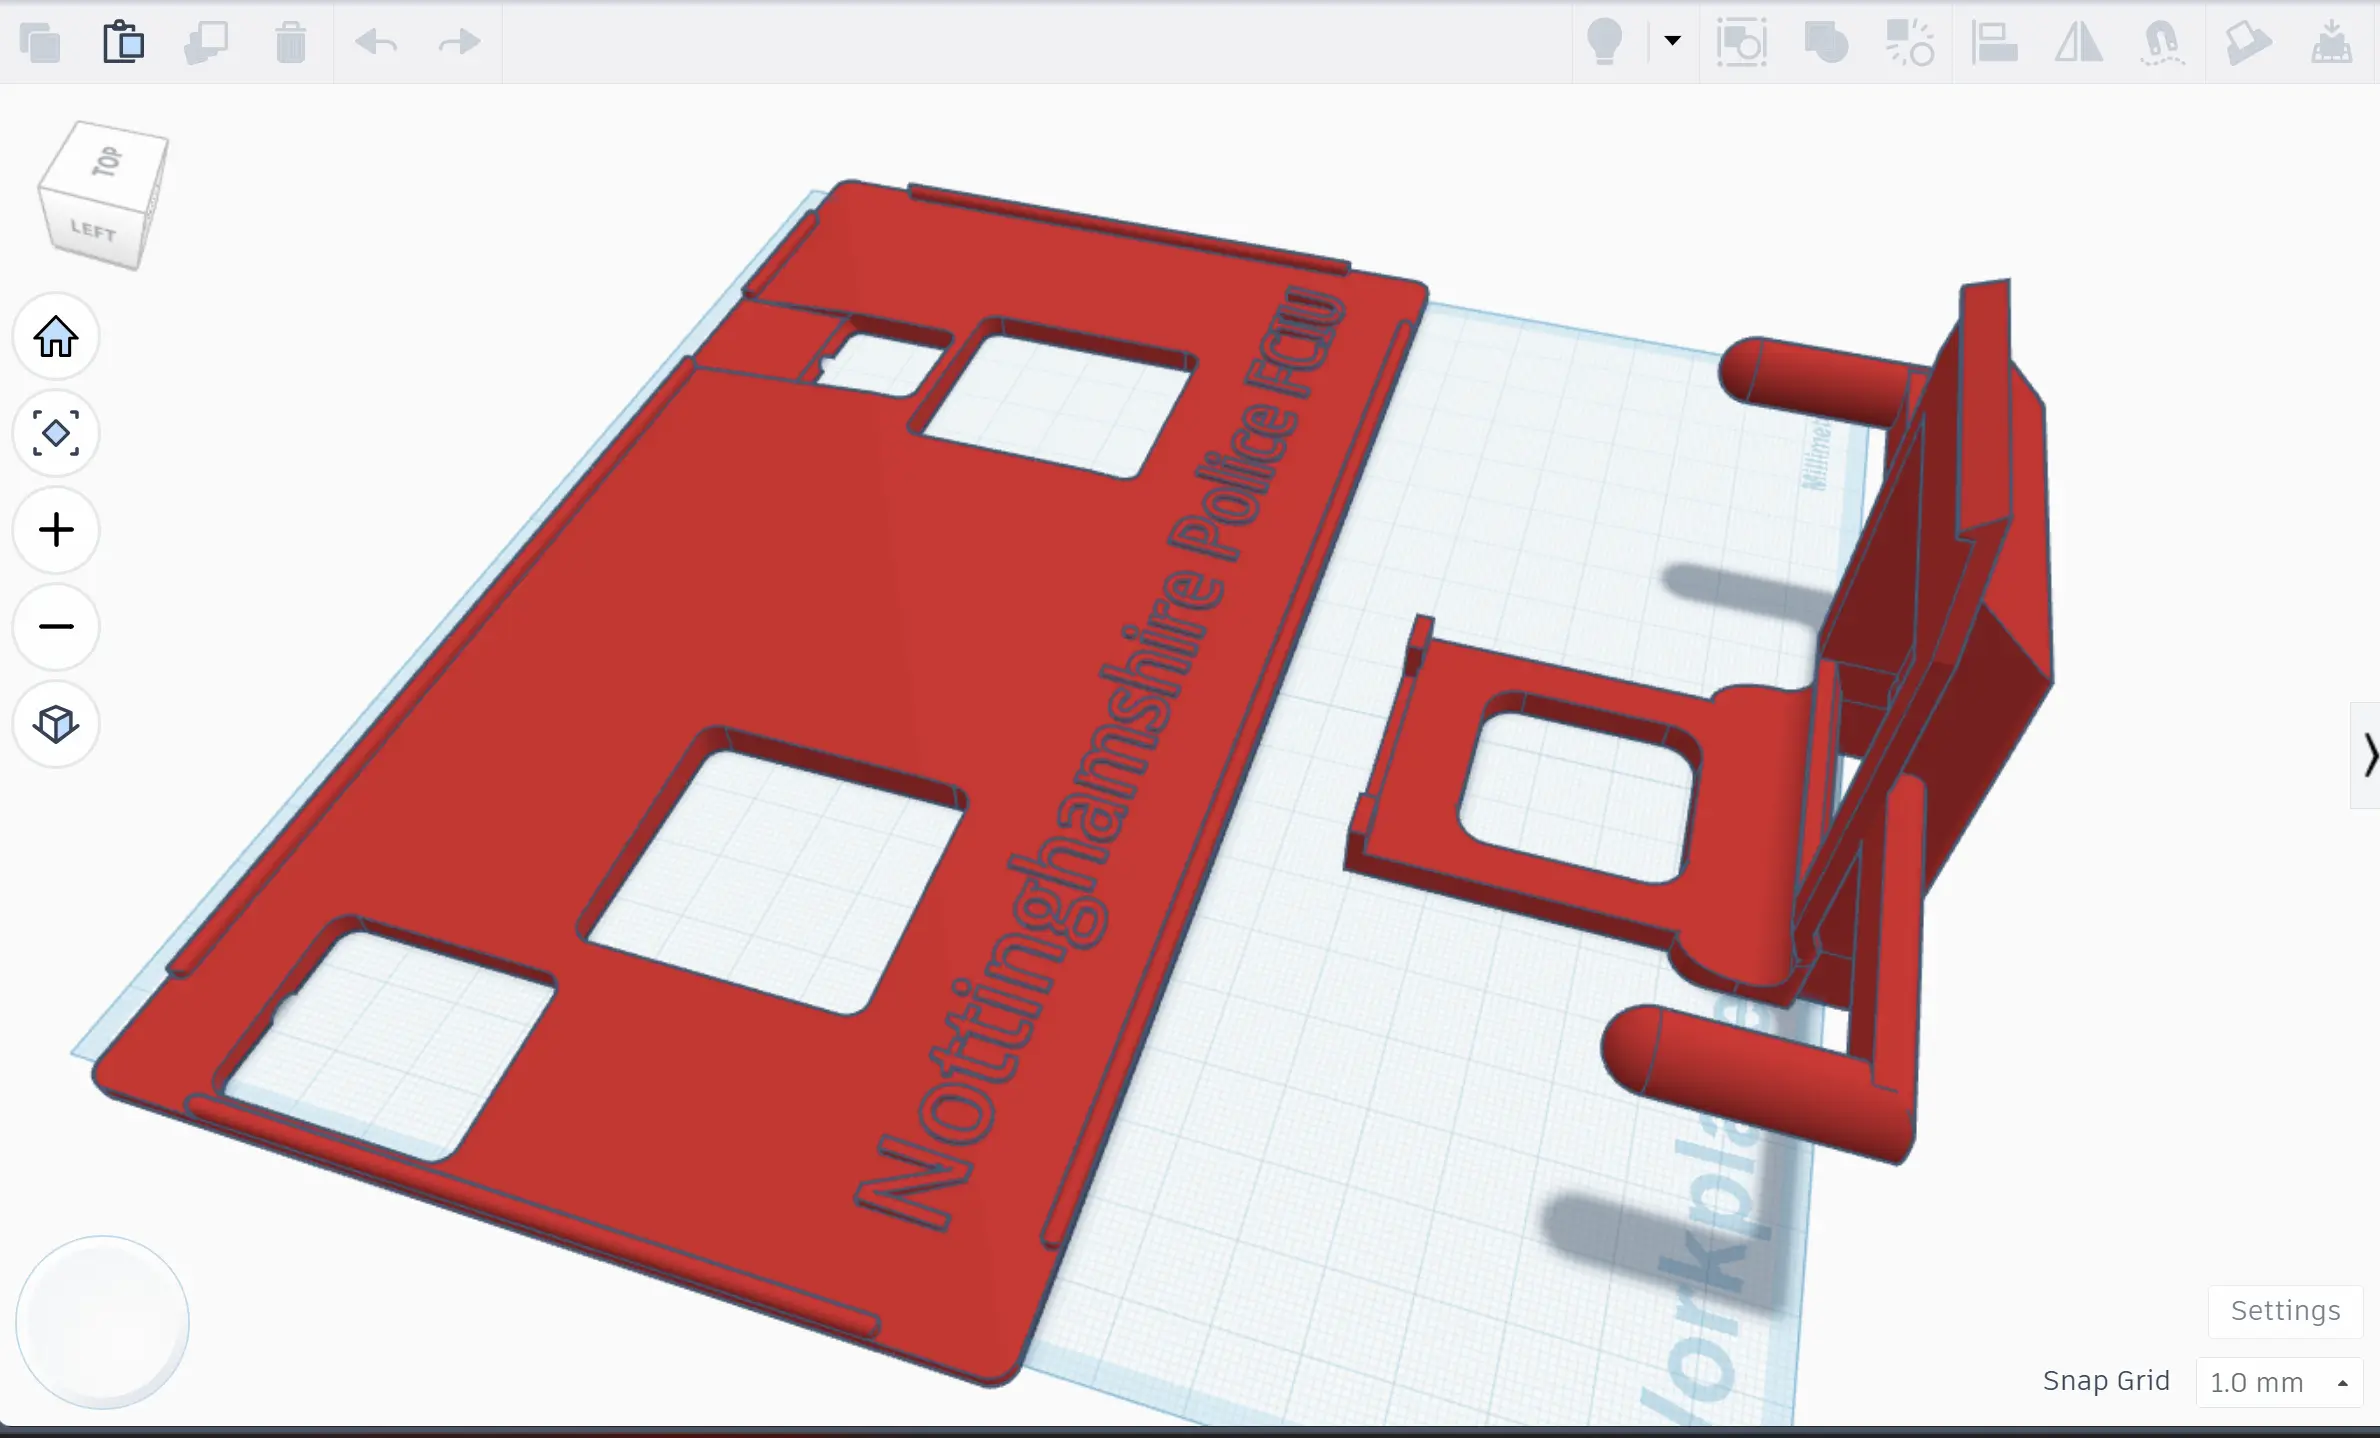Click the tilted workplane tool icon
Screen dimensions: 2380x1438
click(2247, 43)
